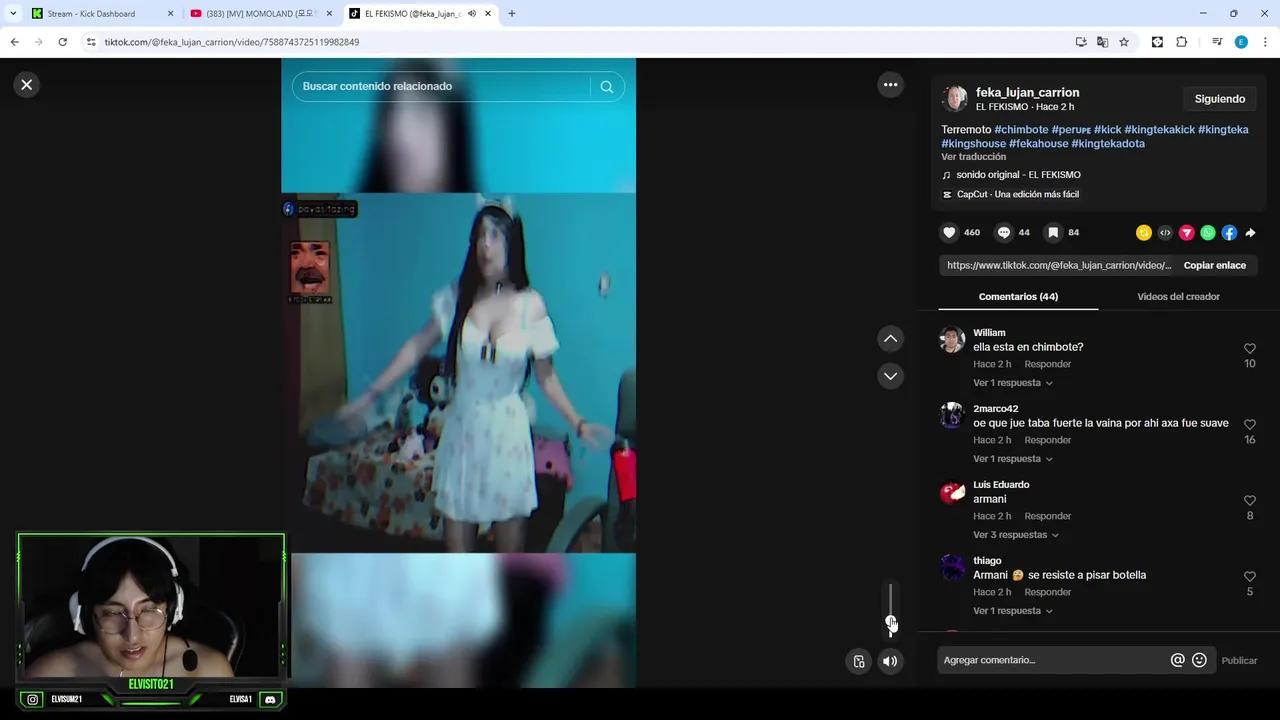The image size is (1280, 720).
Task: Toggle auto-scroll icon beside volume
Action: click(x=859, y=661)
